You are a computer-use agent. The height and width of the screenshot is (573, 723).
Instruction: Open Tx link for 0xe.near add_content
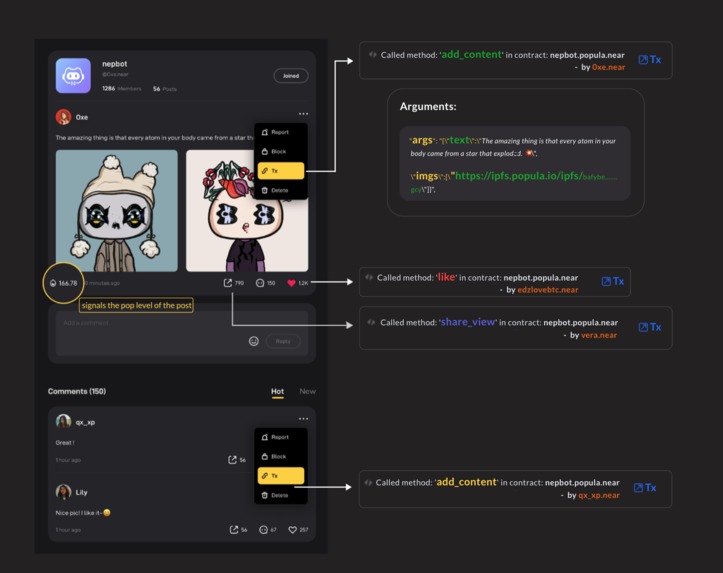(650, 59)
